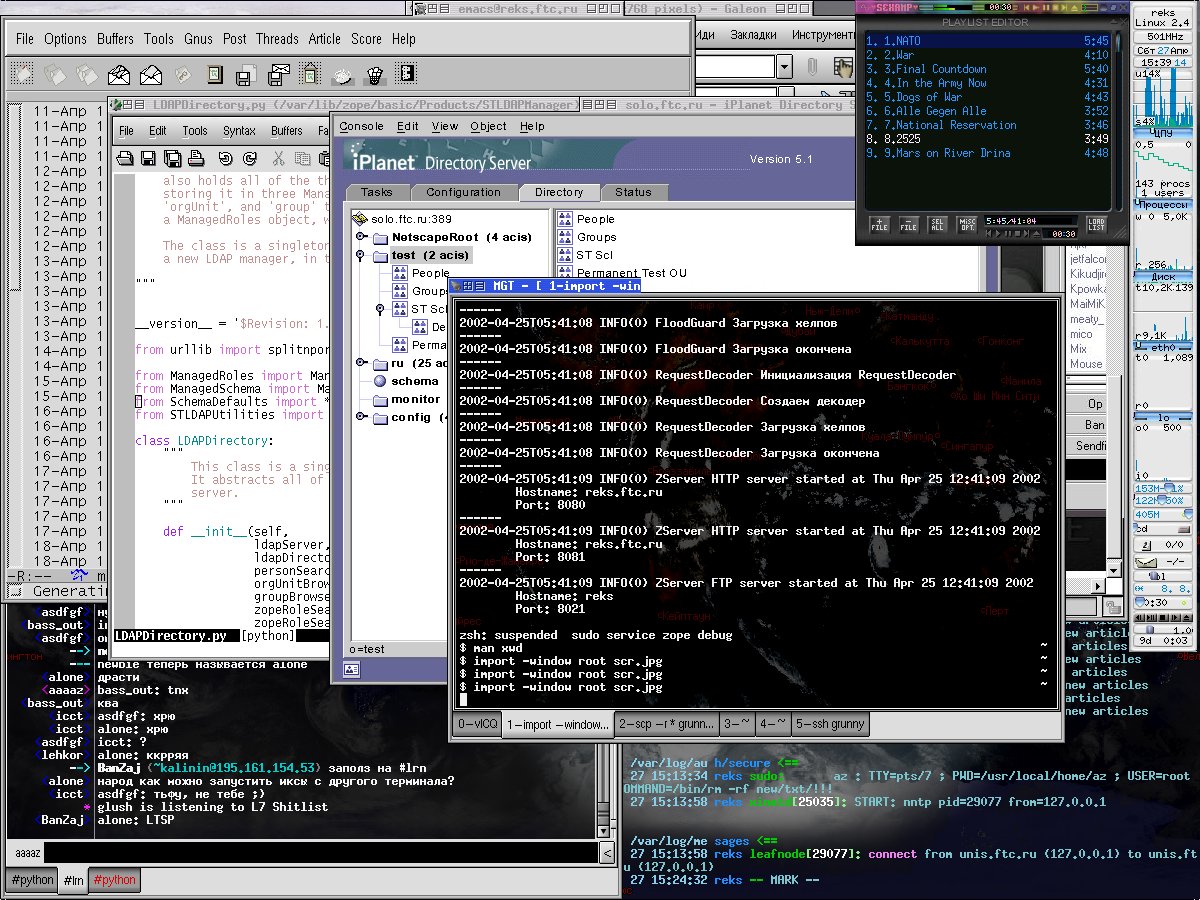Click the IRC message input field
The width and height of the screenshot is (1200, 900).
click(x=321, y=853)
